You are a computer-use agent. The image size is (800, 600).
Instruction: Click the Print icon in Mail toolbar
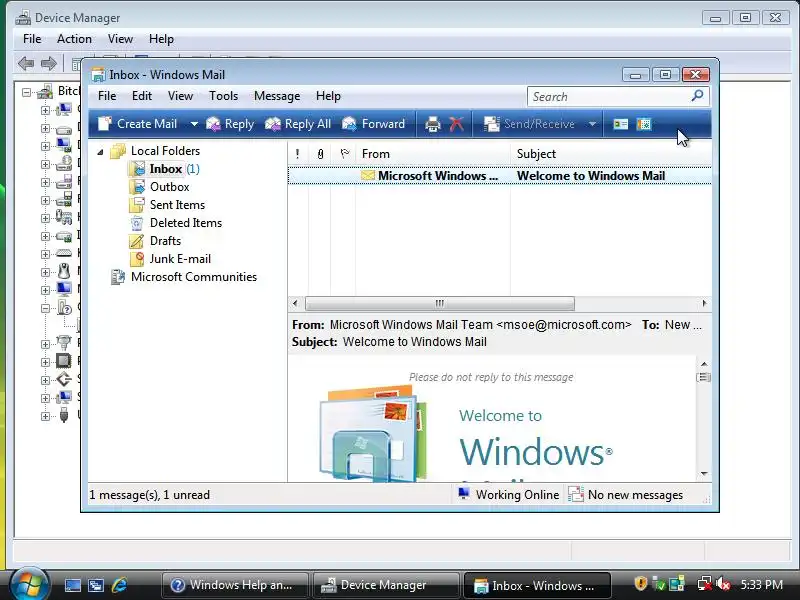point(433,124)
